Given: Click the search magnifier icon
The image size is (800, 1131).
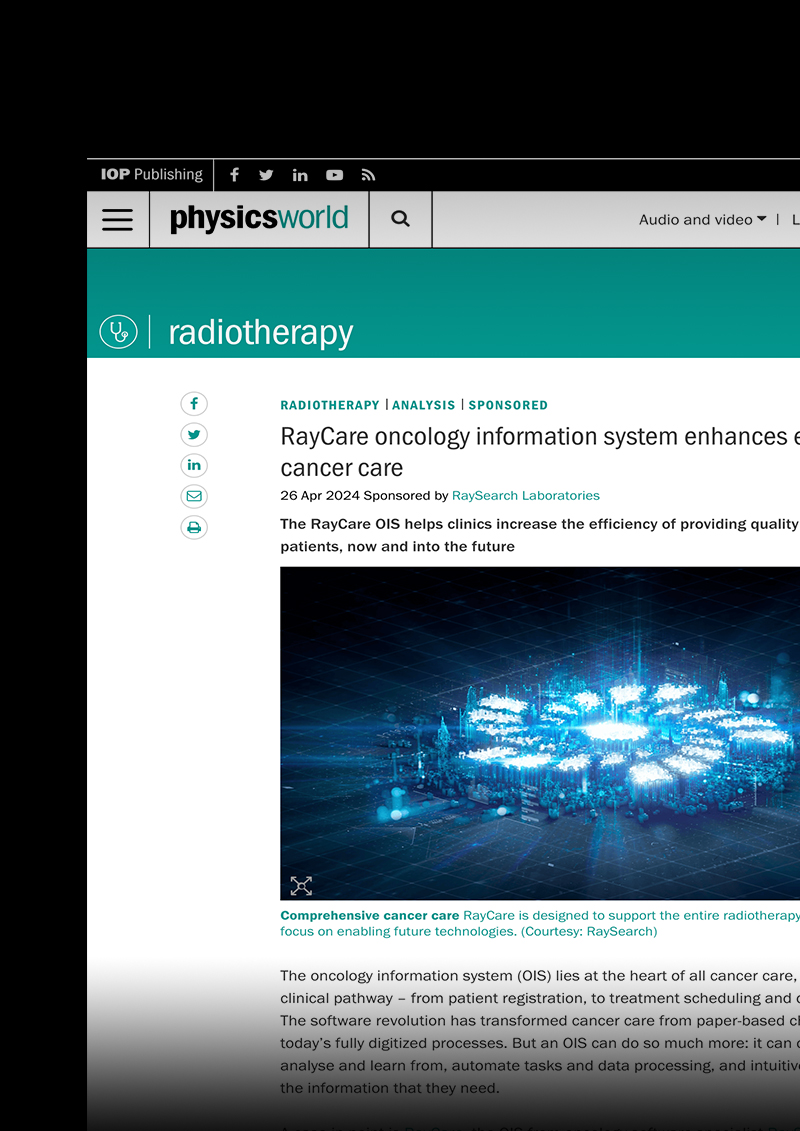Looking at the screenshot, I should [x=400, y=219].
